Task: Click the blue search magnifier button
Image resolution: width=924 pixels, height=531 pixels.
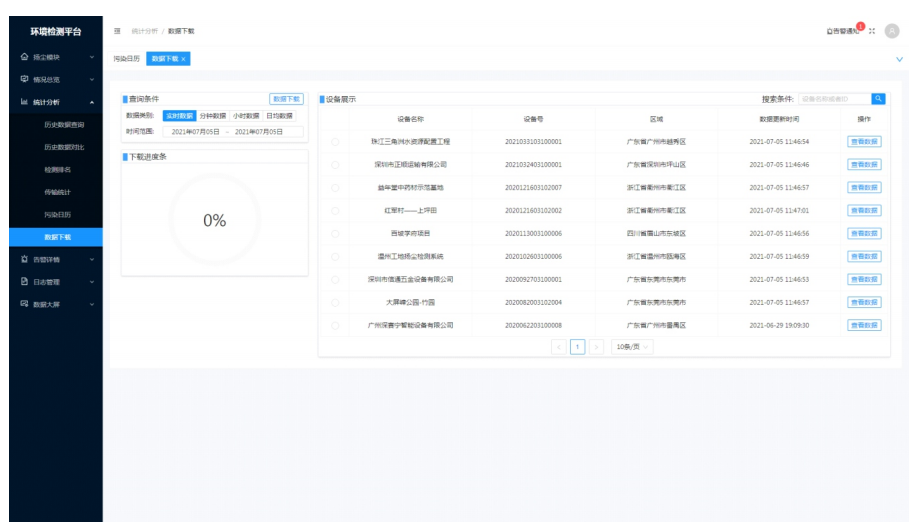Action: click(878, 98)
